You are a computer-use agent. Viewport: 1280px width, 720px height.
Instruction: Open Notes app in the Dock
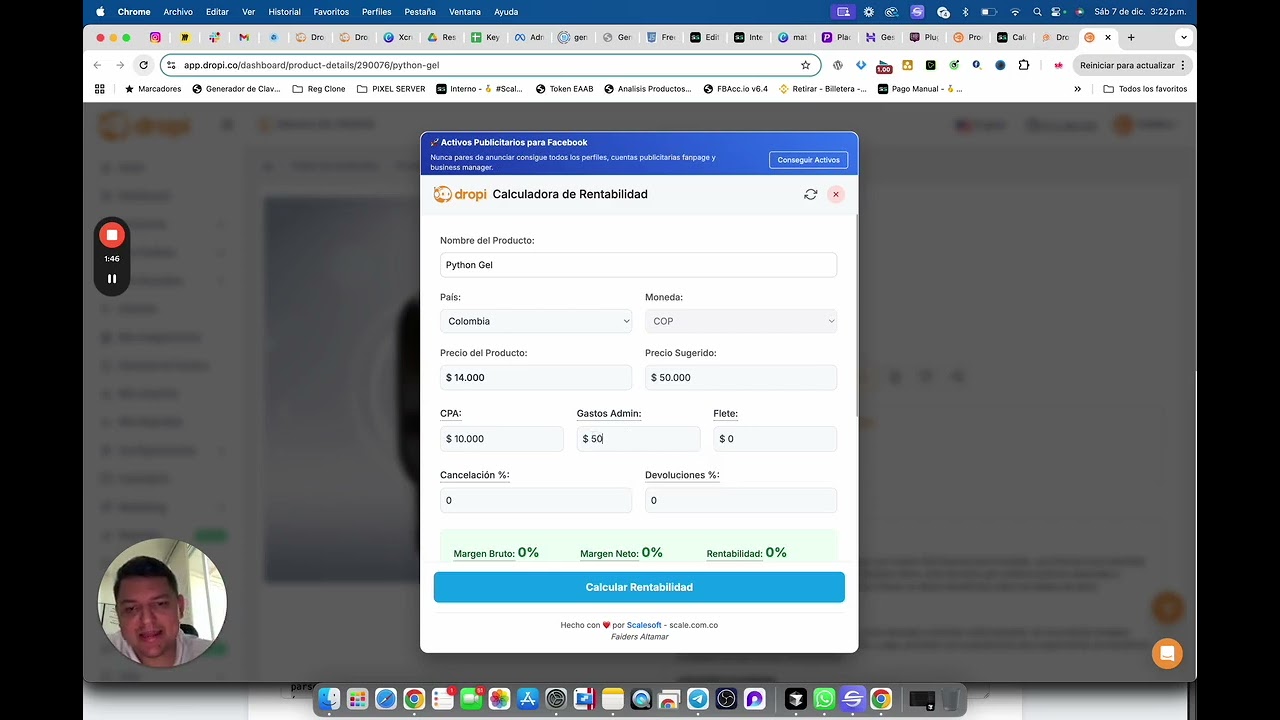613,699
